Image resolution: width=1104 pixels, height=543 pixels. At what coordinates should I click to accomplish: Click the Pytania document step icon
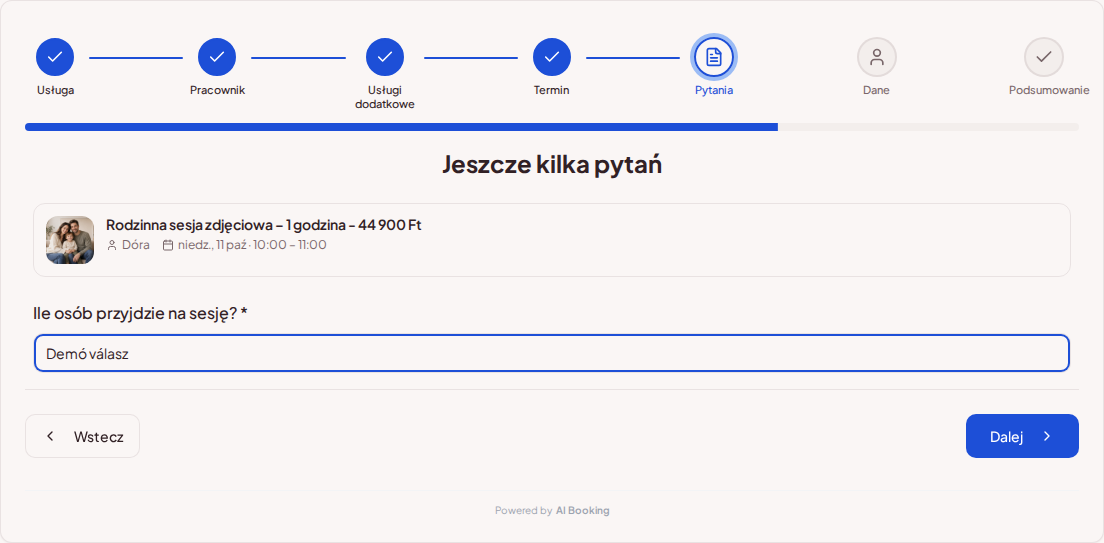coord(714,57)
